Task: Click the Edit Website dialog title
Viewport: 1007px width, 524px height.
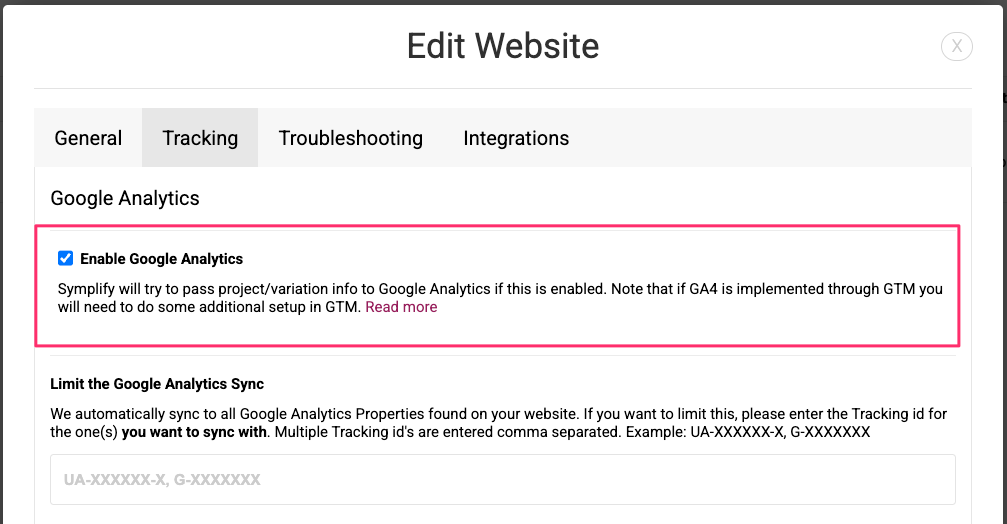Action: click(x=503, y=46)
